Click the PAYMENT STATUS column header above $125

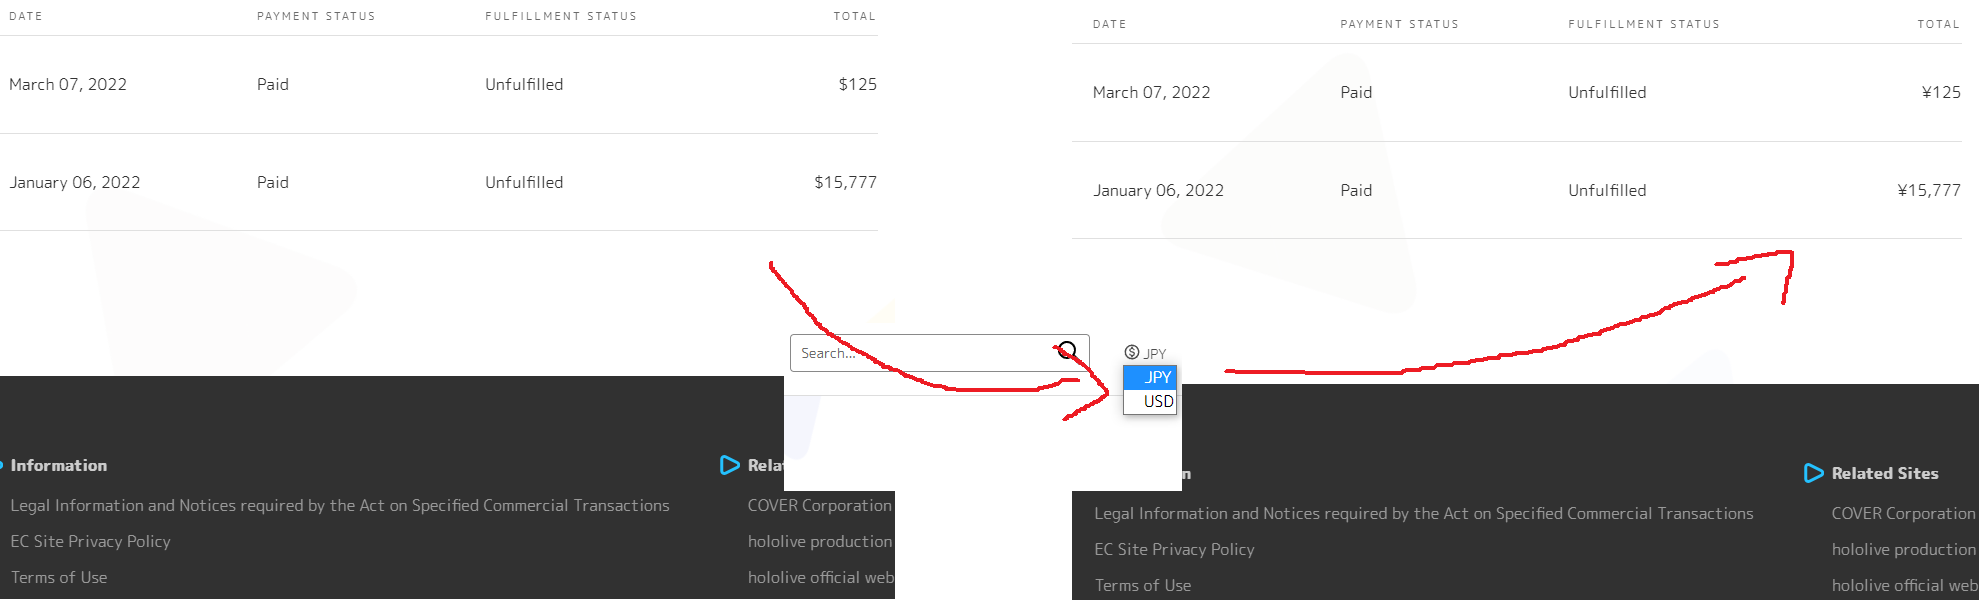point(316,16)
